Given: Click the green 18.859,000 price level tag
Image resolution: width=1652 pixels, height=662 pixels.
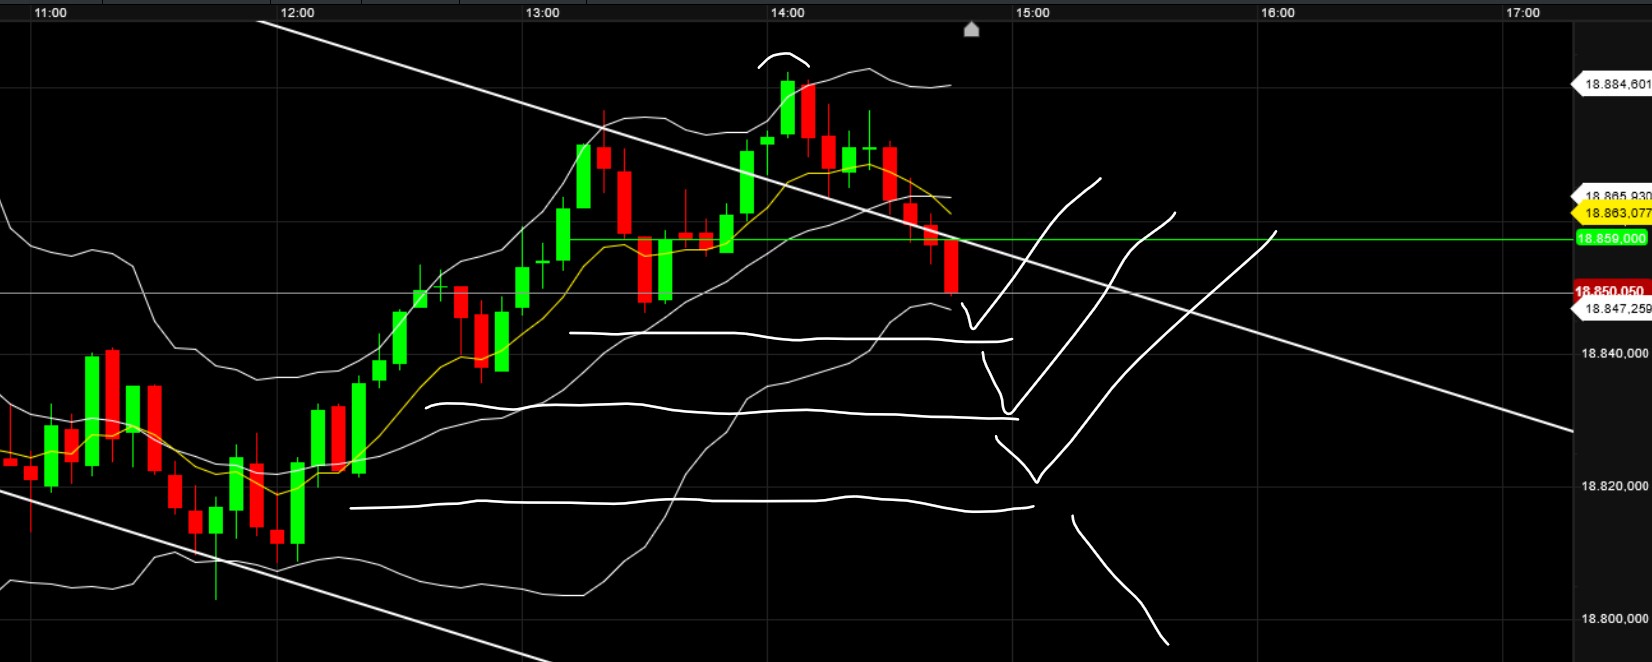Looking at the screenshot, I should pos(1612,238).
